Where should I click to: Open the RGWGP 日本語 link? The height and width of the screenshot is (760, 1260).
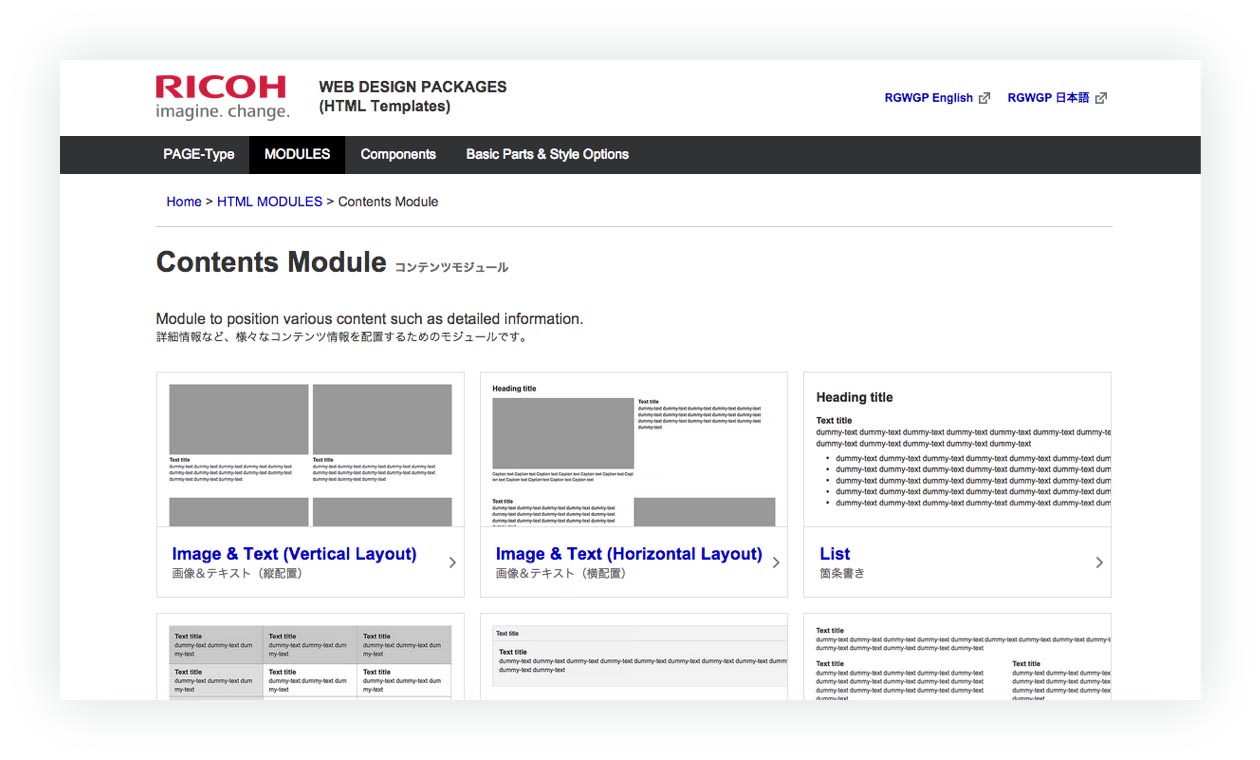click(1048, 98)
